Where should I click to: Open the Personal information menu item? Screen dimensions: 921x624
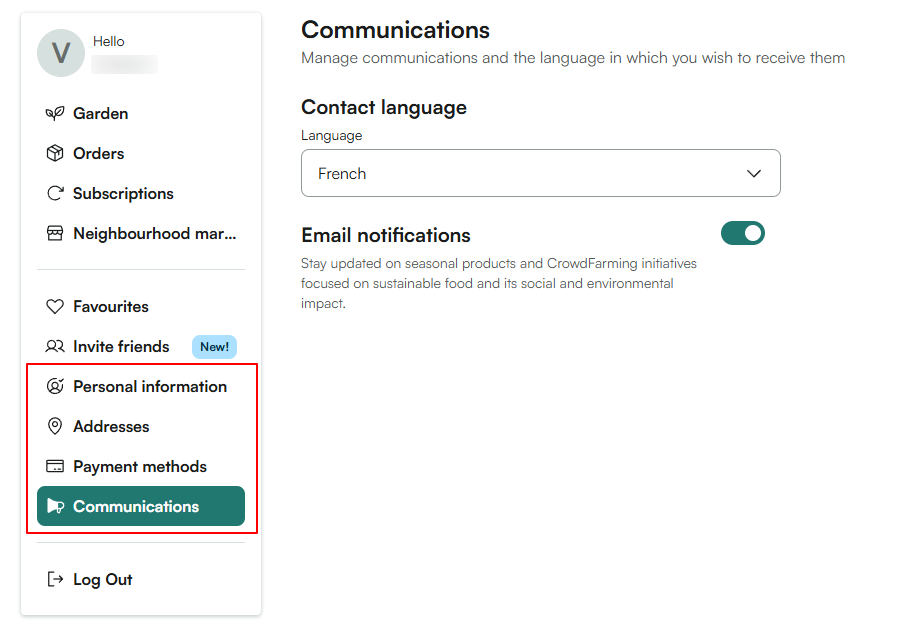point(150,387)
